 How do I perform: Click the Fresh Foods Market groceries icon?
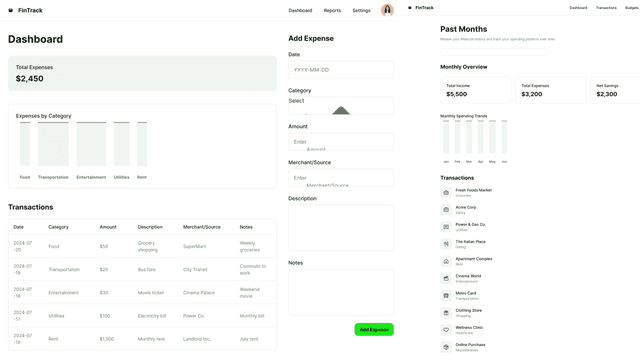(x=446, y=192)
